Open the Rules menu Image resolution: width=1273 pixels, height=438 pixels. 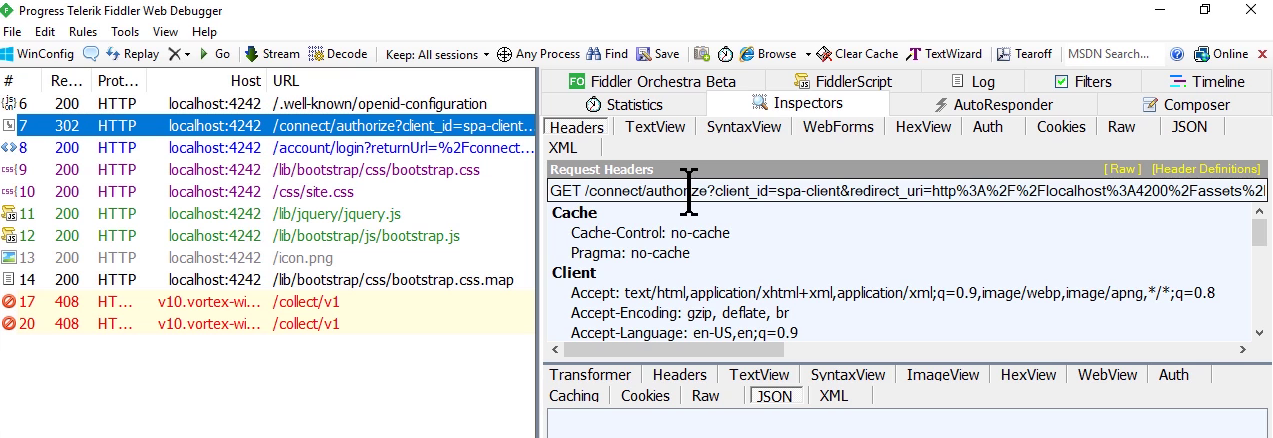83,32
